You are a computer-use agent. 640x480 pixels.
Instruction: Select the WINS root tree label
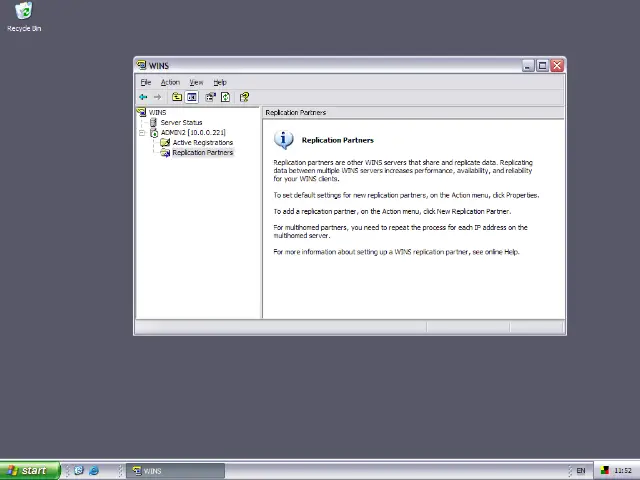(157, 112)
